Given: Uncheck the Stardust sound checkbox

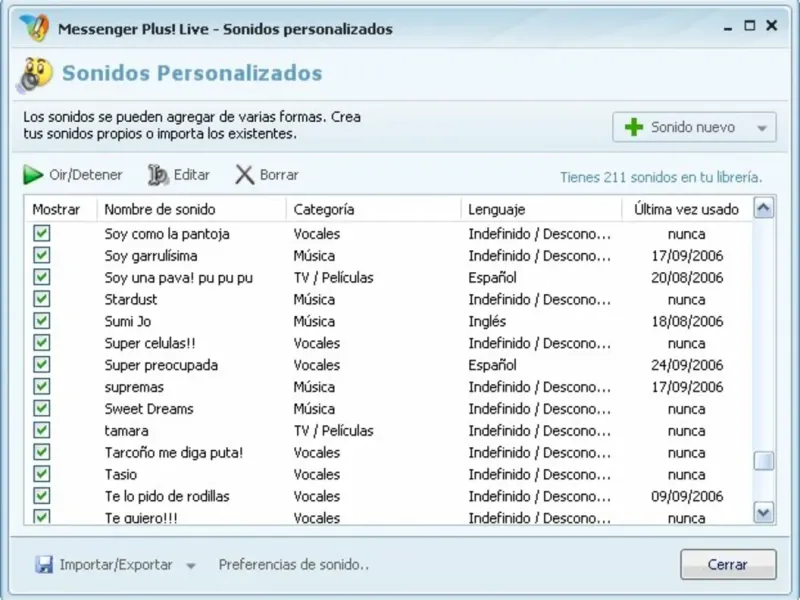Looking at the screenshot, I should point(41,299).
